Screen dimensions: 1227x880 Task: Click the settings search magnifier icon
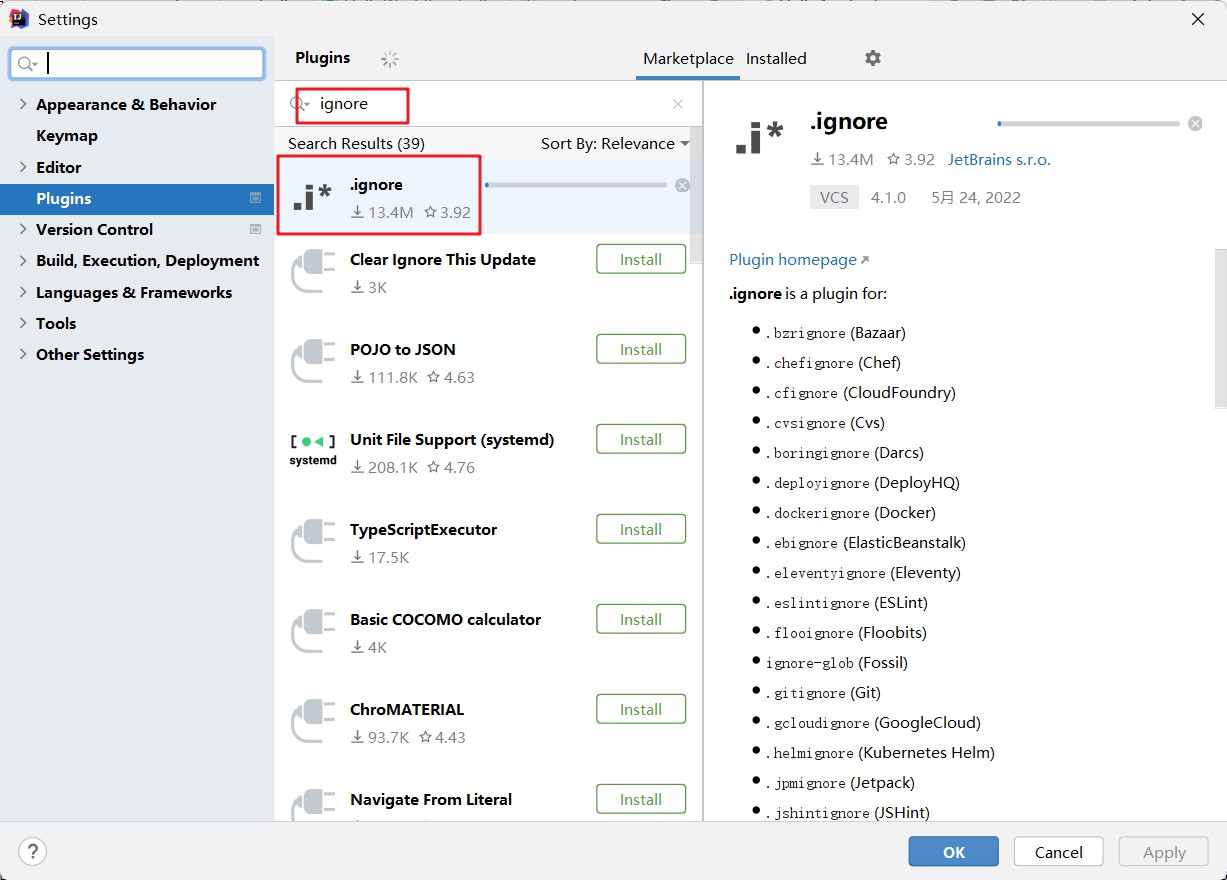(x=27, y=64)
